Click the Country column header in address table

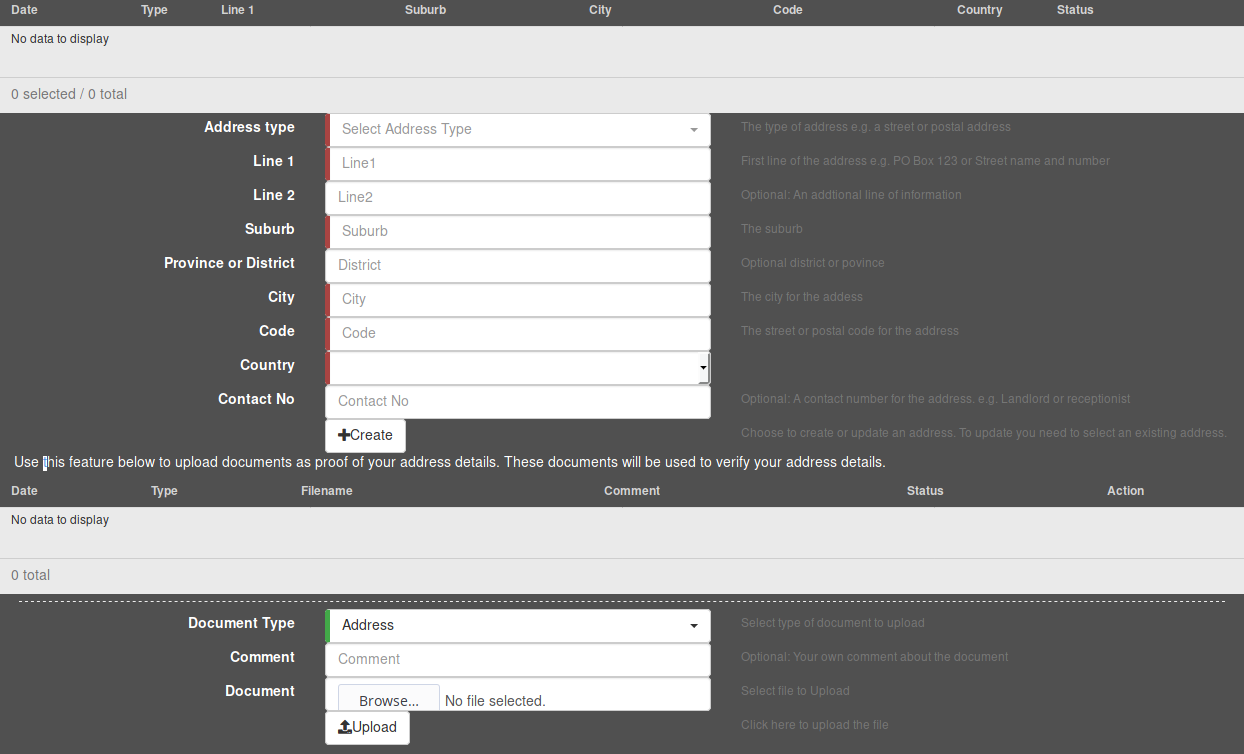coord(978,10)
